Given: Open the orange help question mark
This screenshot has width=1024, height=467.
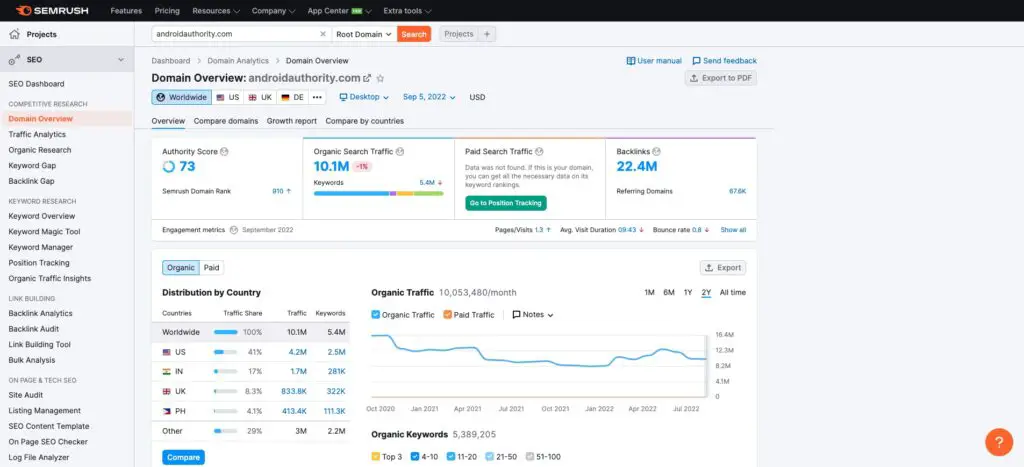Looking at the screenshot, I should click(x=999, y=442).
